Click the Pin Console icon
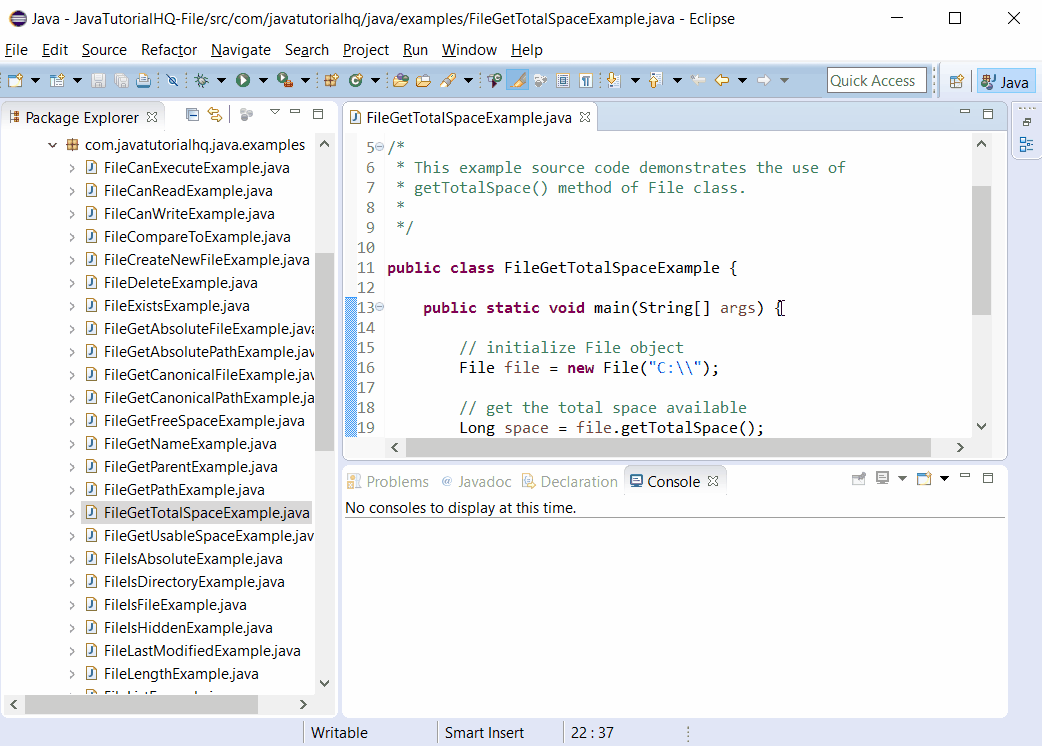Screen dimensions: 1042x746 coord(859,478)
